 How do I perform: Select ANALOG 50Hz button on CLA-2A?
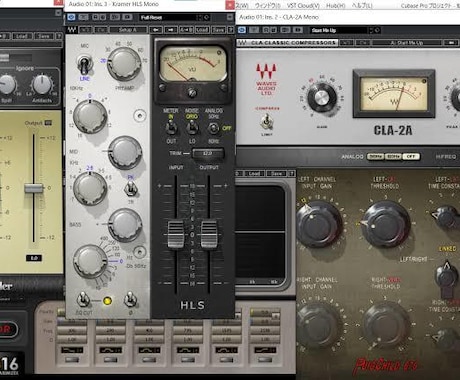pos(375,156)
